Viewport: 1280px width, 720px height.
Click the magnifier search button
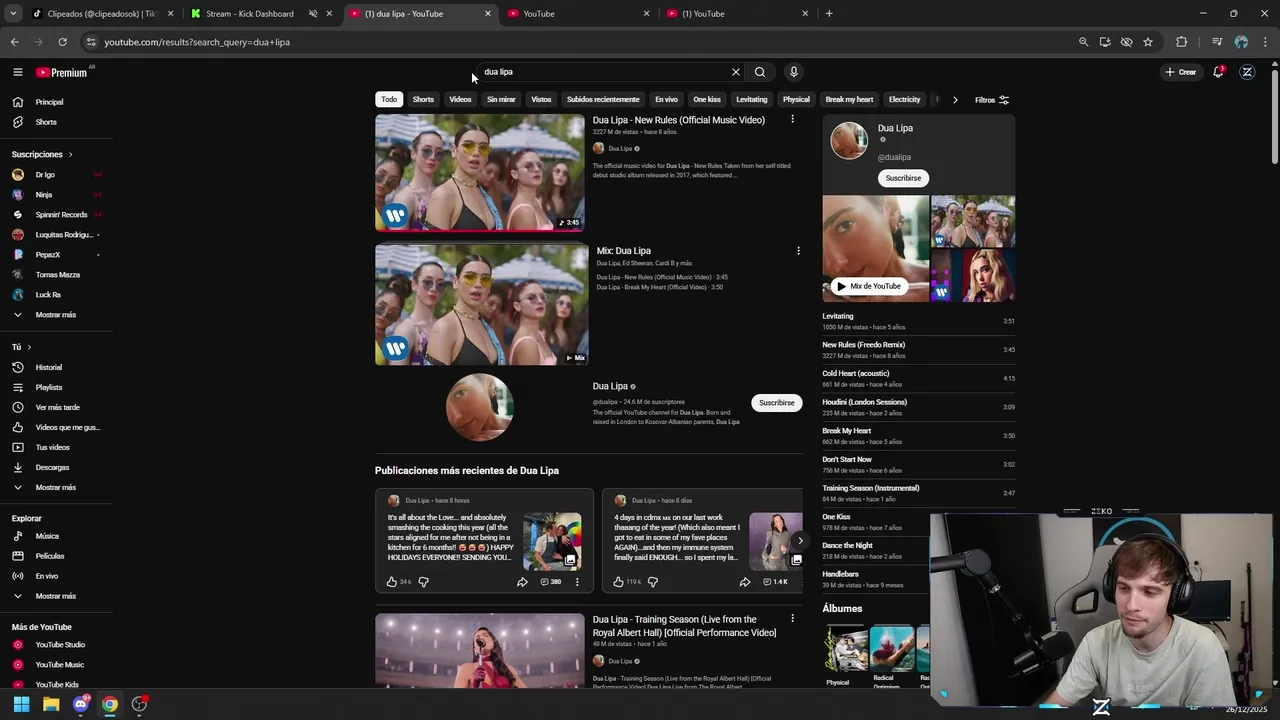(x=760, y=72)
